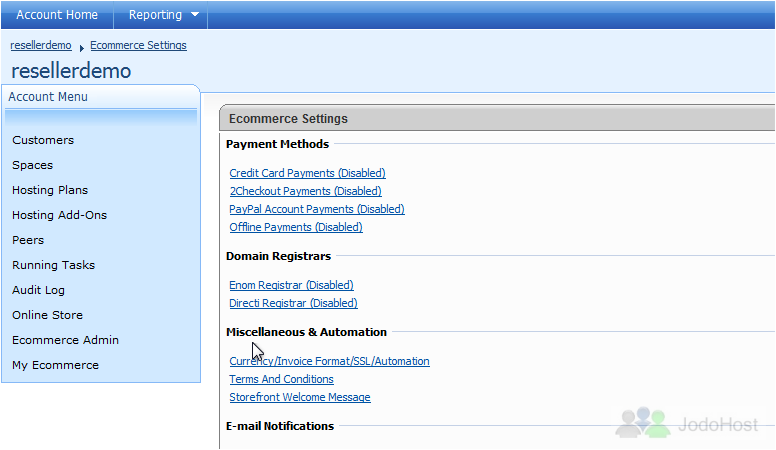Image resolution: width=776 pixels, height=450 pixels.
Task: Click the Ecommerce Settings panel header
Action: click(497, 118)
